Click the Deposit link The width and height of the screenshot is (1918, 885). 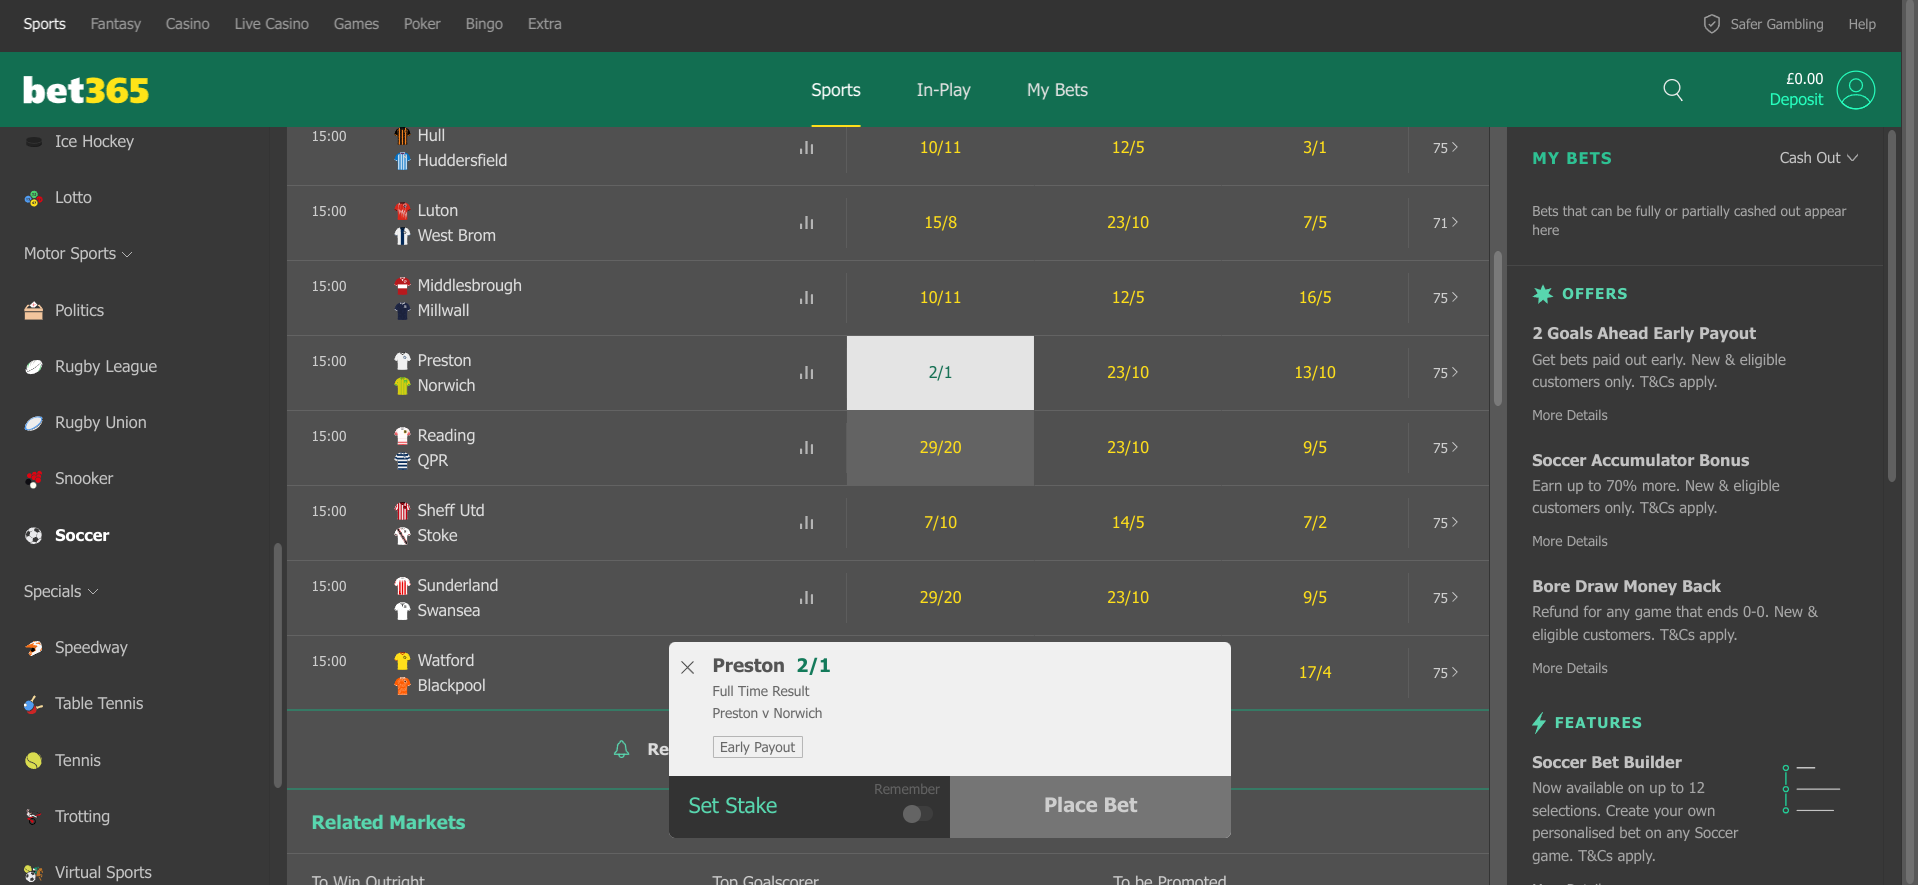click(x=1796, y=100)
